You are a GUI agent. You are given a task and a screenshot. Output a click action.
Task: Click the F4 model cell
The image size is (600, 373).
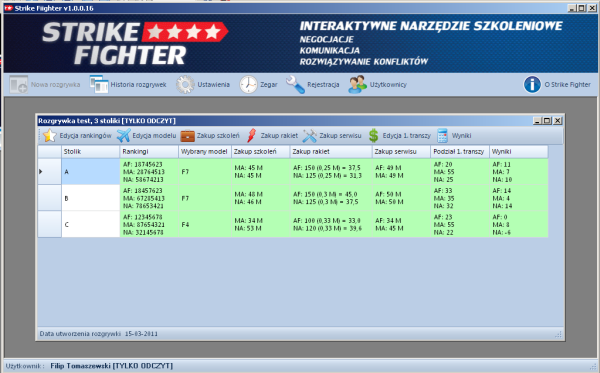(x=205, y=224)
